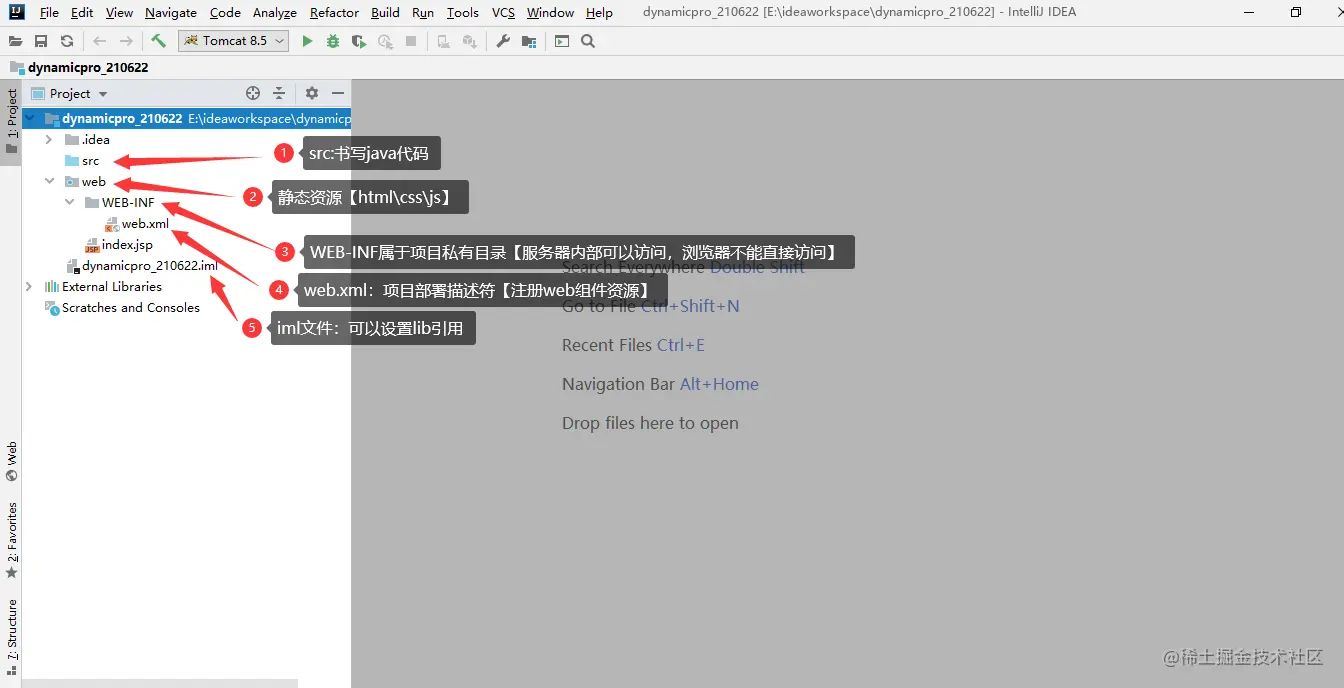Open the Tomcat 8.5 run configuration dropdown

point(278,41)
